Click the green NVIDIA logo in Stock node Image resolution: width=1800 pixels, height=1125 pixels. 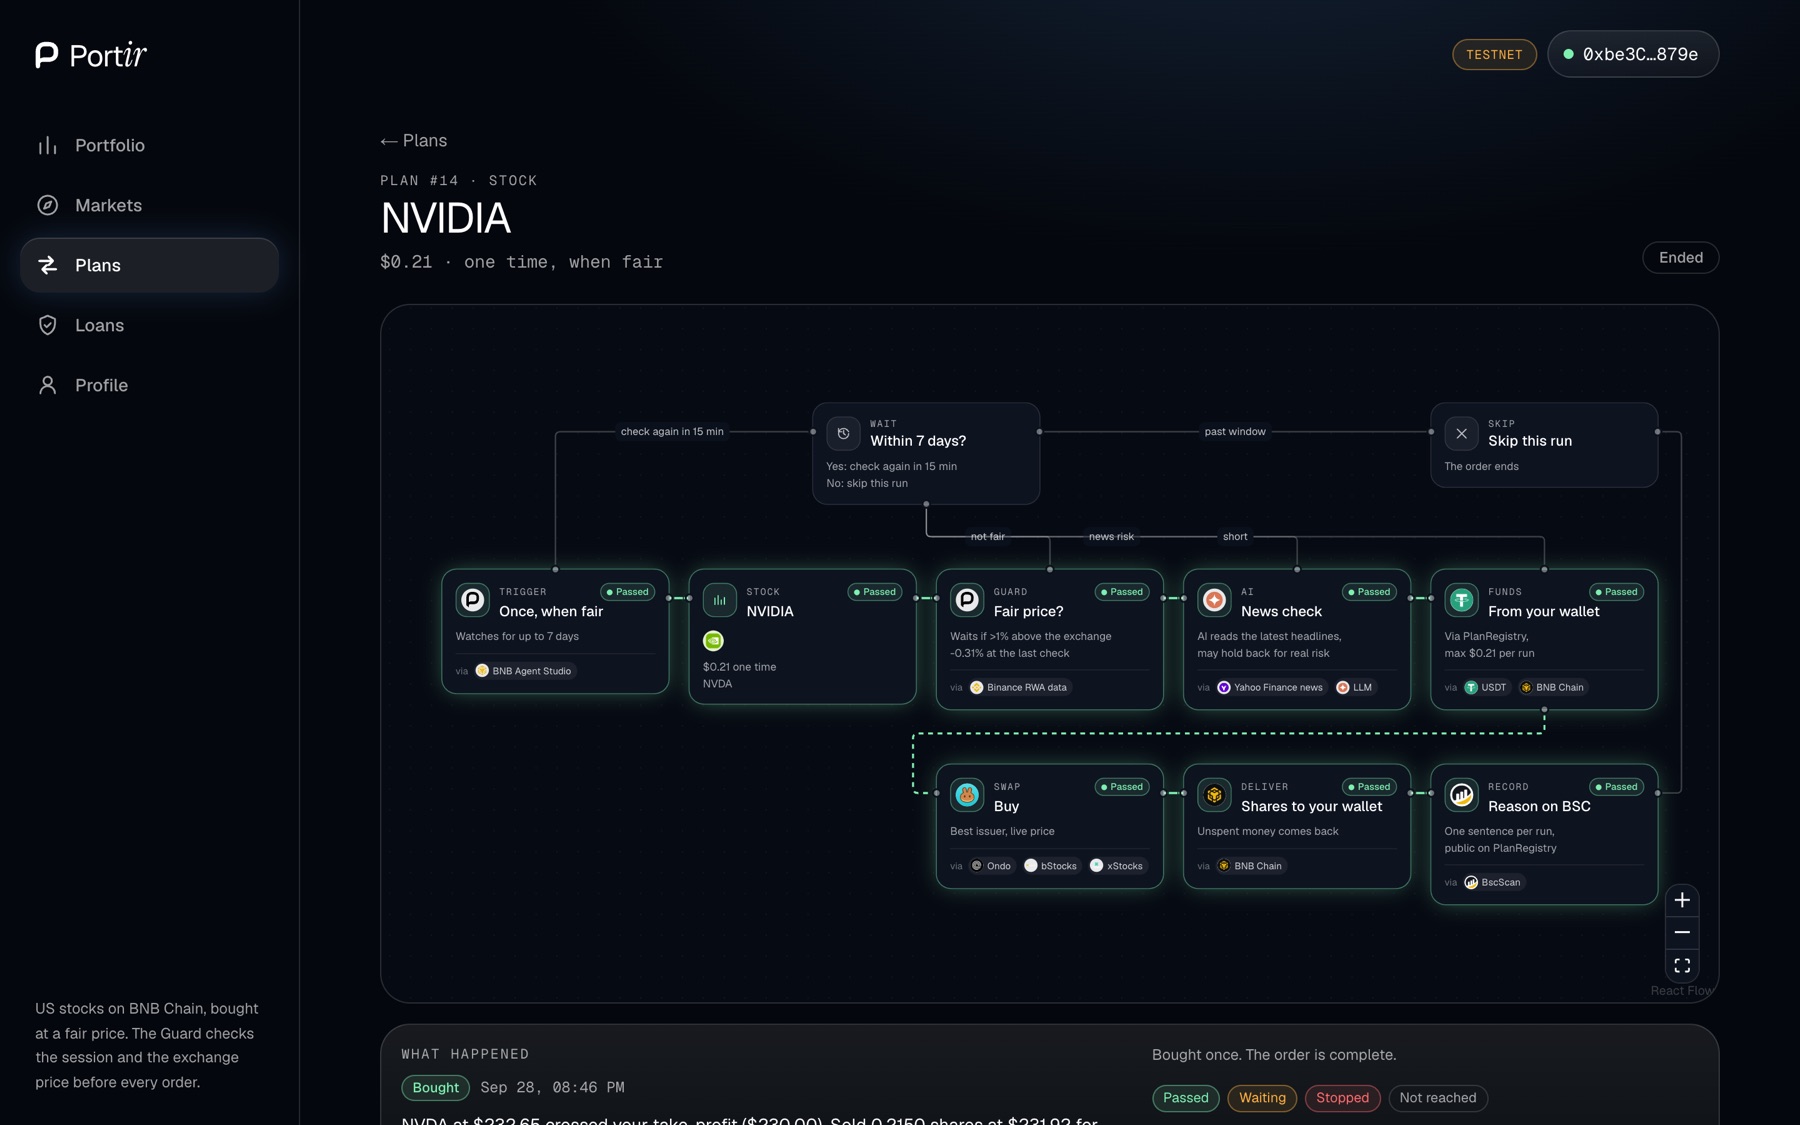713,641
